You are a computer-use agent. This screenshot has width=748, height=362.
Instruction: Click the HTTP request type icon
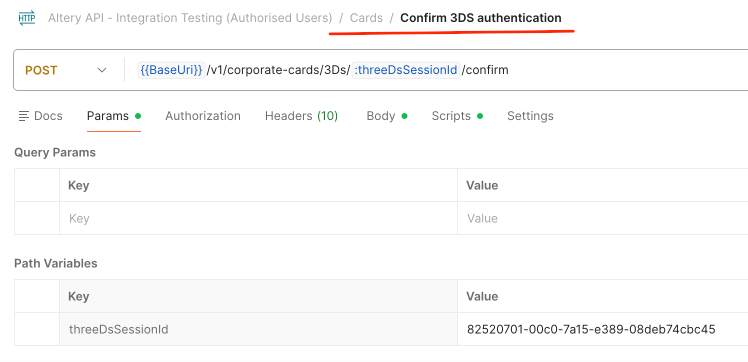[x=27, y=18]
